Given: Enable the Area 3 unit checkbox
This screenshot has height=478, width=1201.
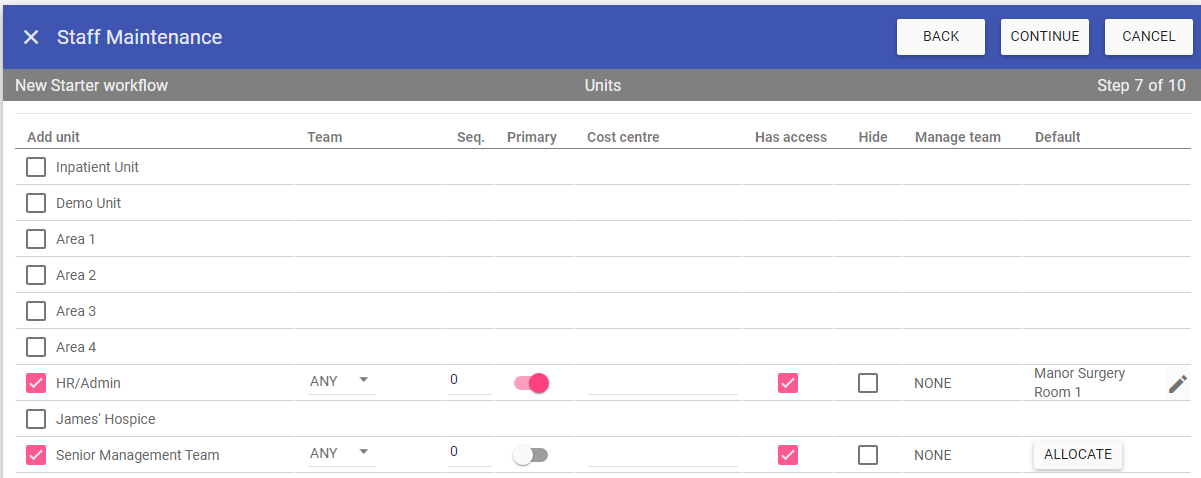Looking at the screenshot, I should (36, 311).
